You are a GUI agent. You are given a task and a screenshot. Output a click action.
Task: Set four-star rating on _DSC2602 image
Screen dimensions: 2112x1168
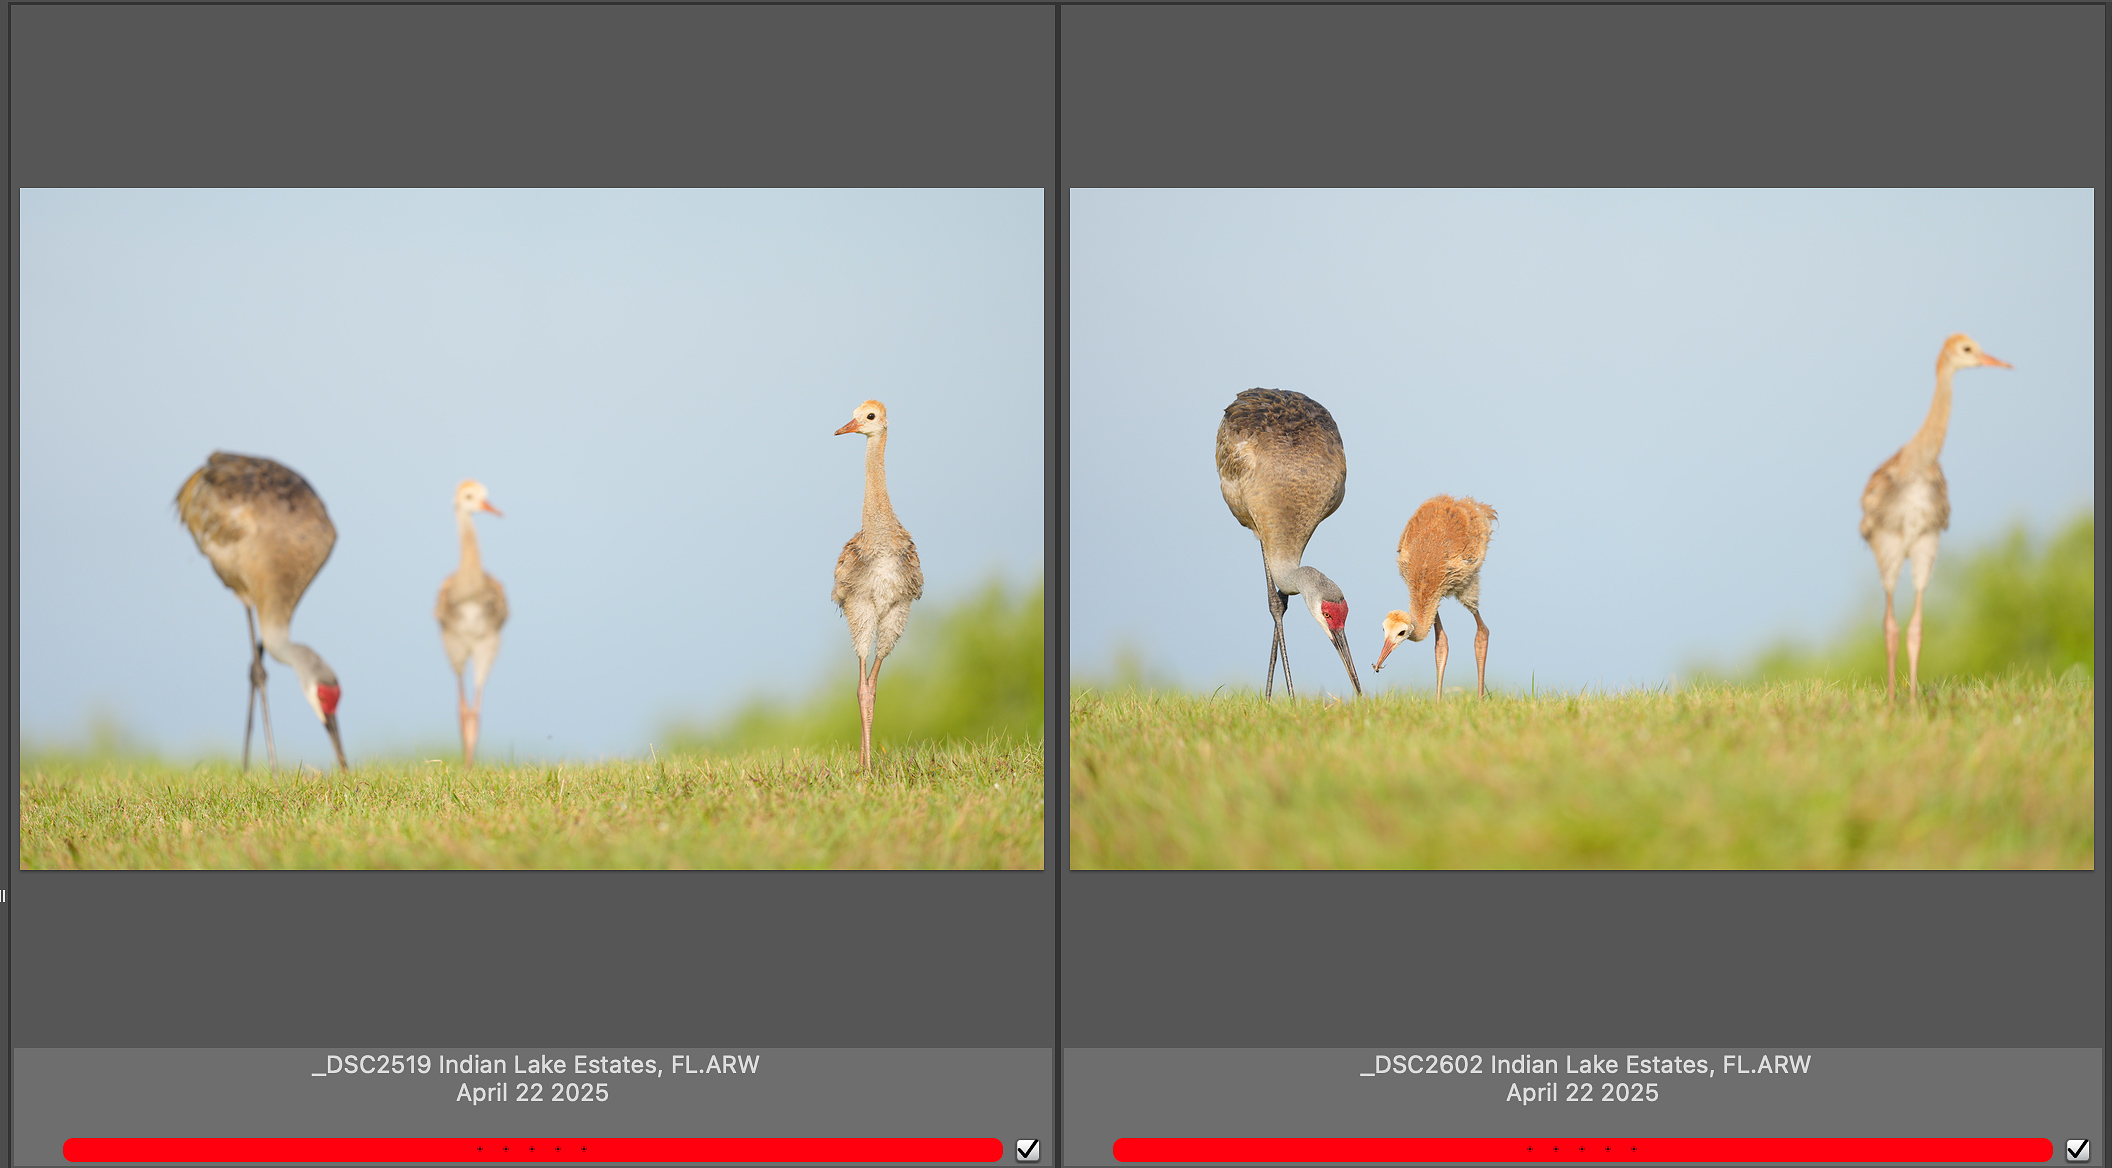(1608, 1149)
